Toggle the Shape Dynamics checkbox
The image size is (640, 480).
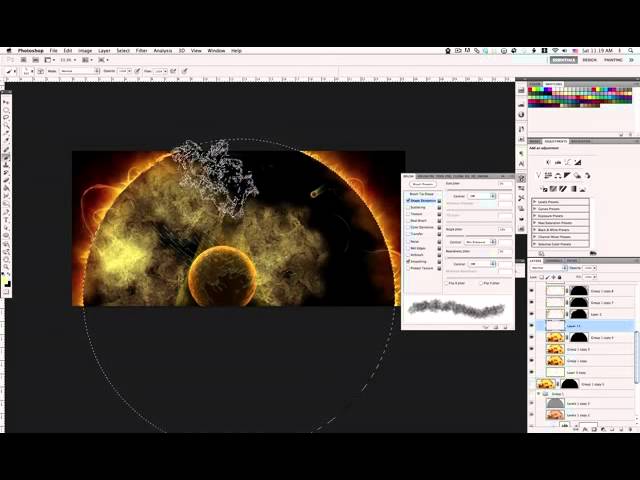408,201
